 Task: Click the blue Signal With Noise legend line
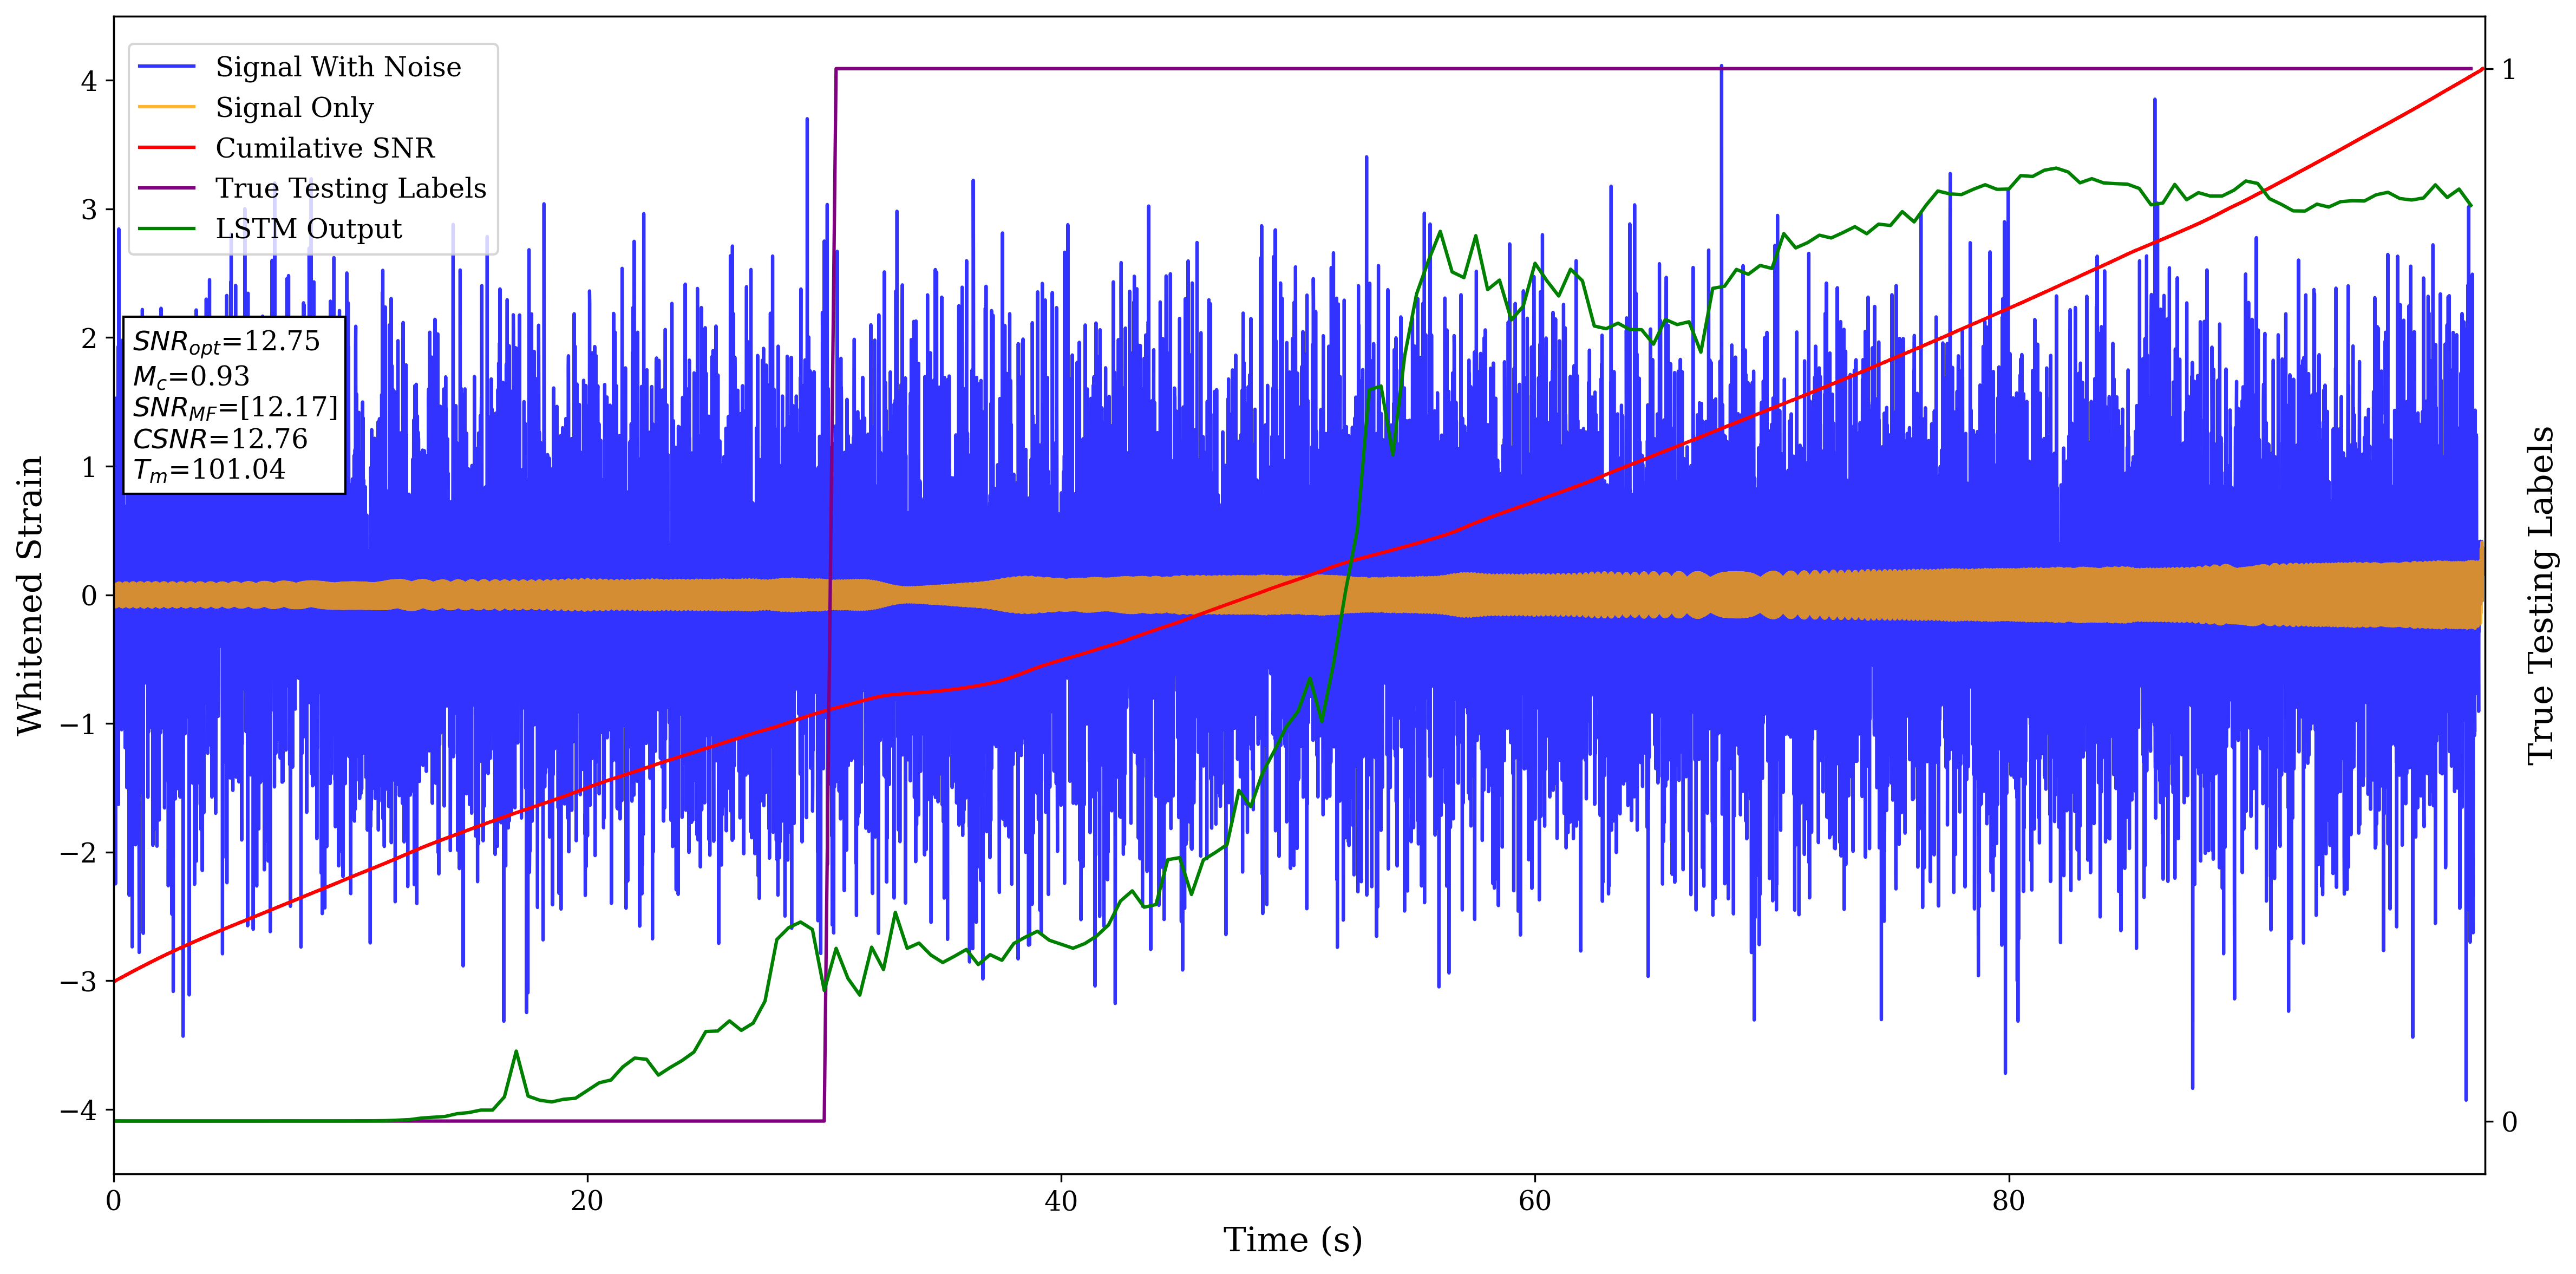click(x=166, y=67)
